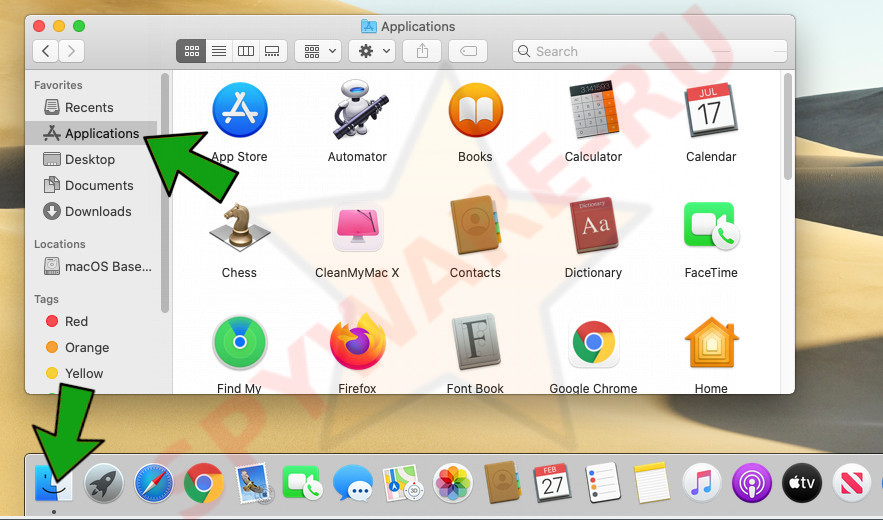This screenshot has width=883, height=520.
Task: Open Photos from the Dock
Action: click(x=453, y=483)
